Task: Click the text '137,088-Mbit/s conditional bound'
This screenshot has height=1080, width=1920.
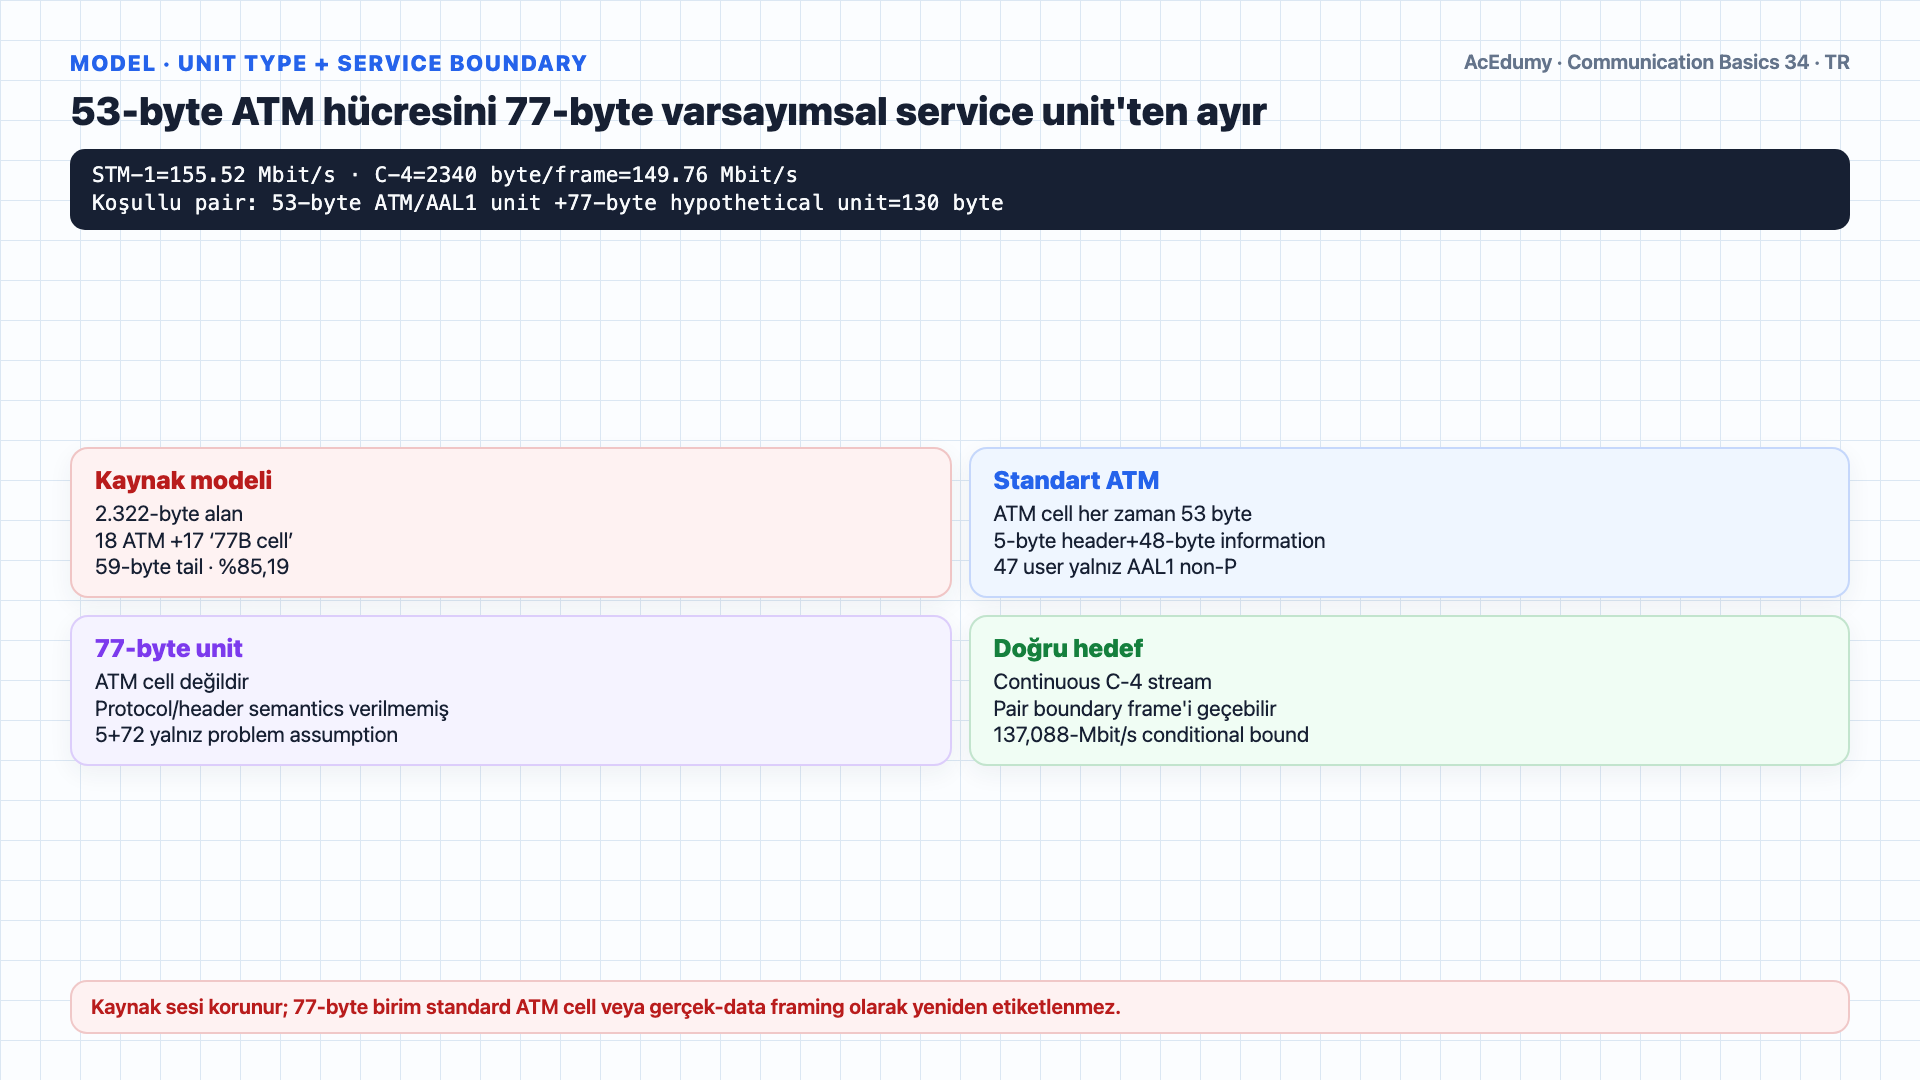Action: coord(1150,735)
